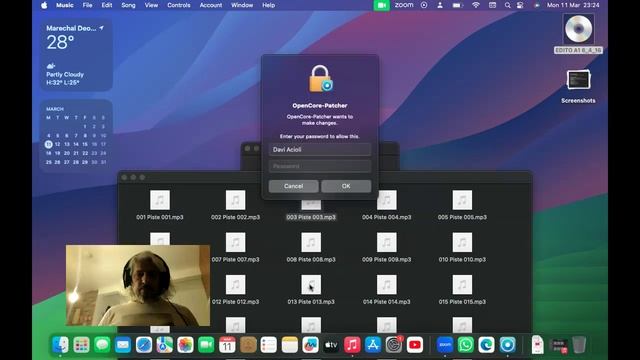Open Mail app in the dock
Image resolution: width=640 pixels, height=360 pixels.
[x=123, y=345]
